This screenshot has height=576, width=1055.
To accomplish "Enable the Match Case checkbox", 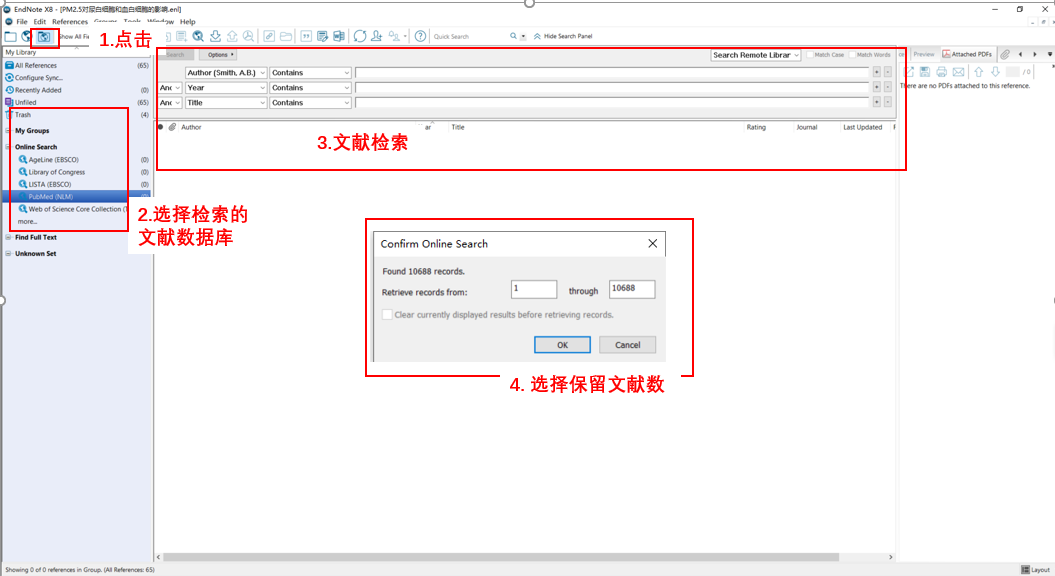I will 811,55.
